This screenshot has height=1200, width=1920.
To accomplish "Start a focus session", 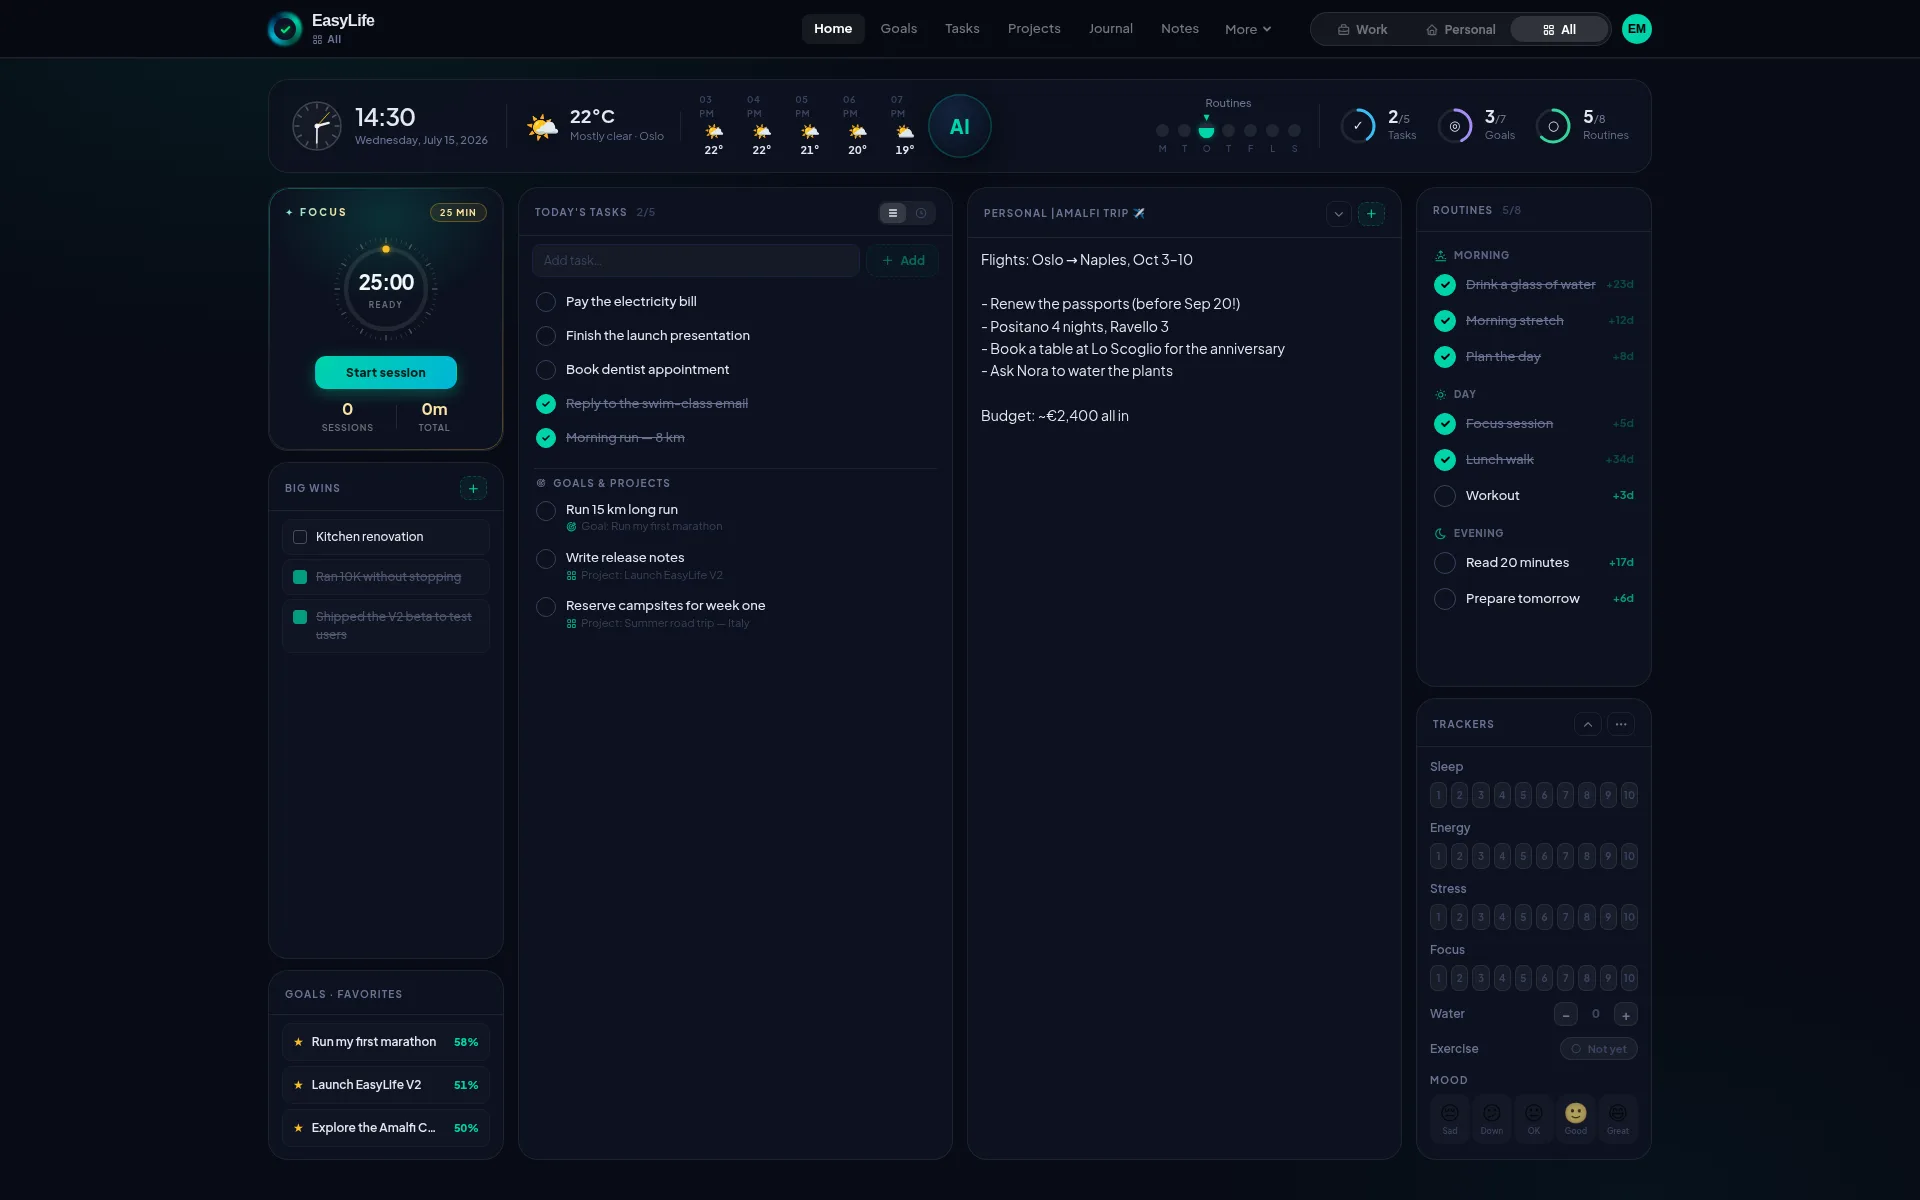I will [x=386, y=372].
